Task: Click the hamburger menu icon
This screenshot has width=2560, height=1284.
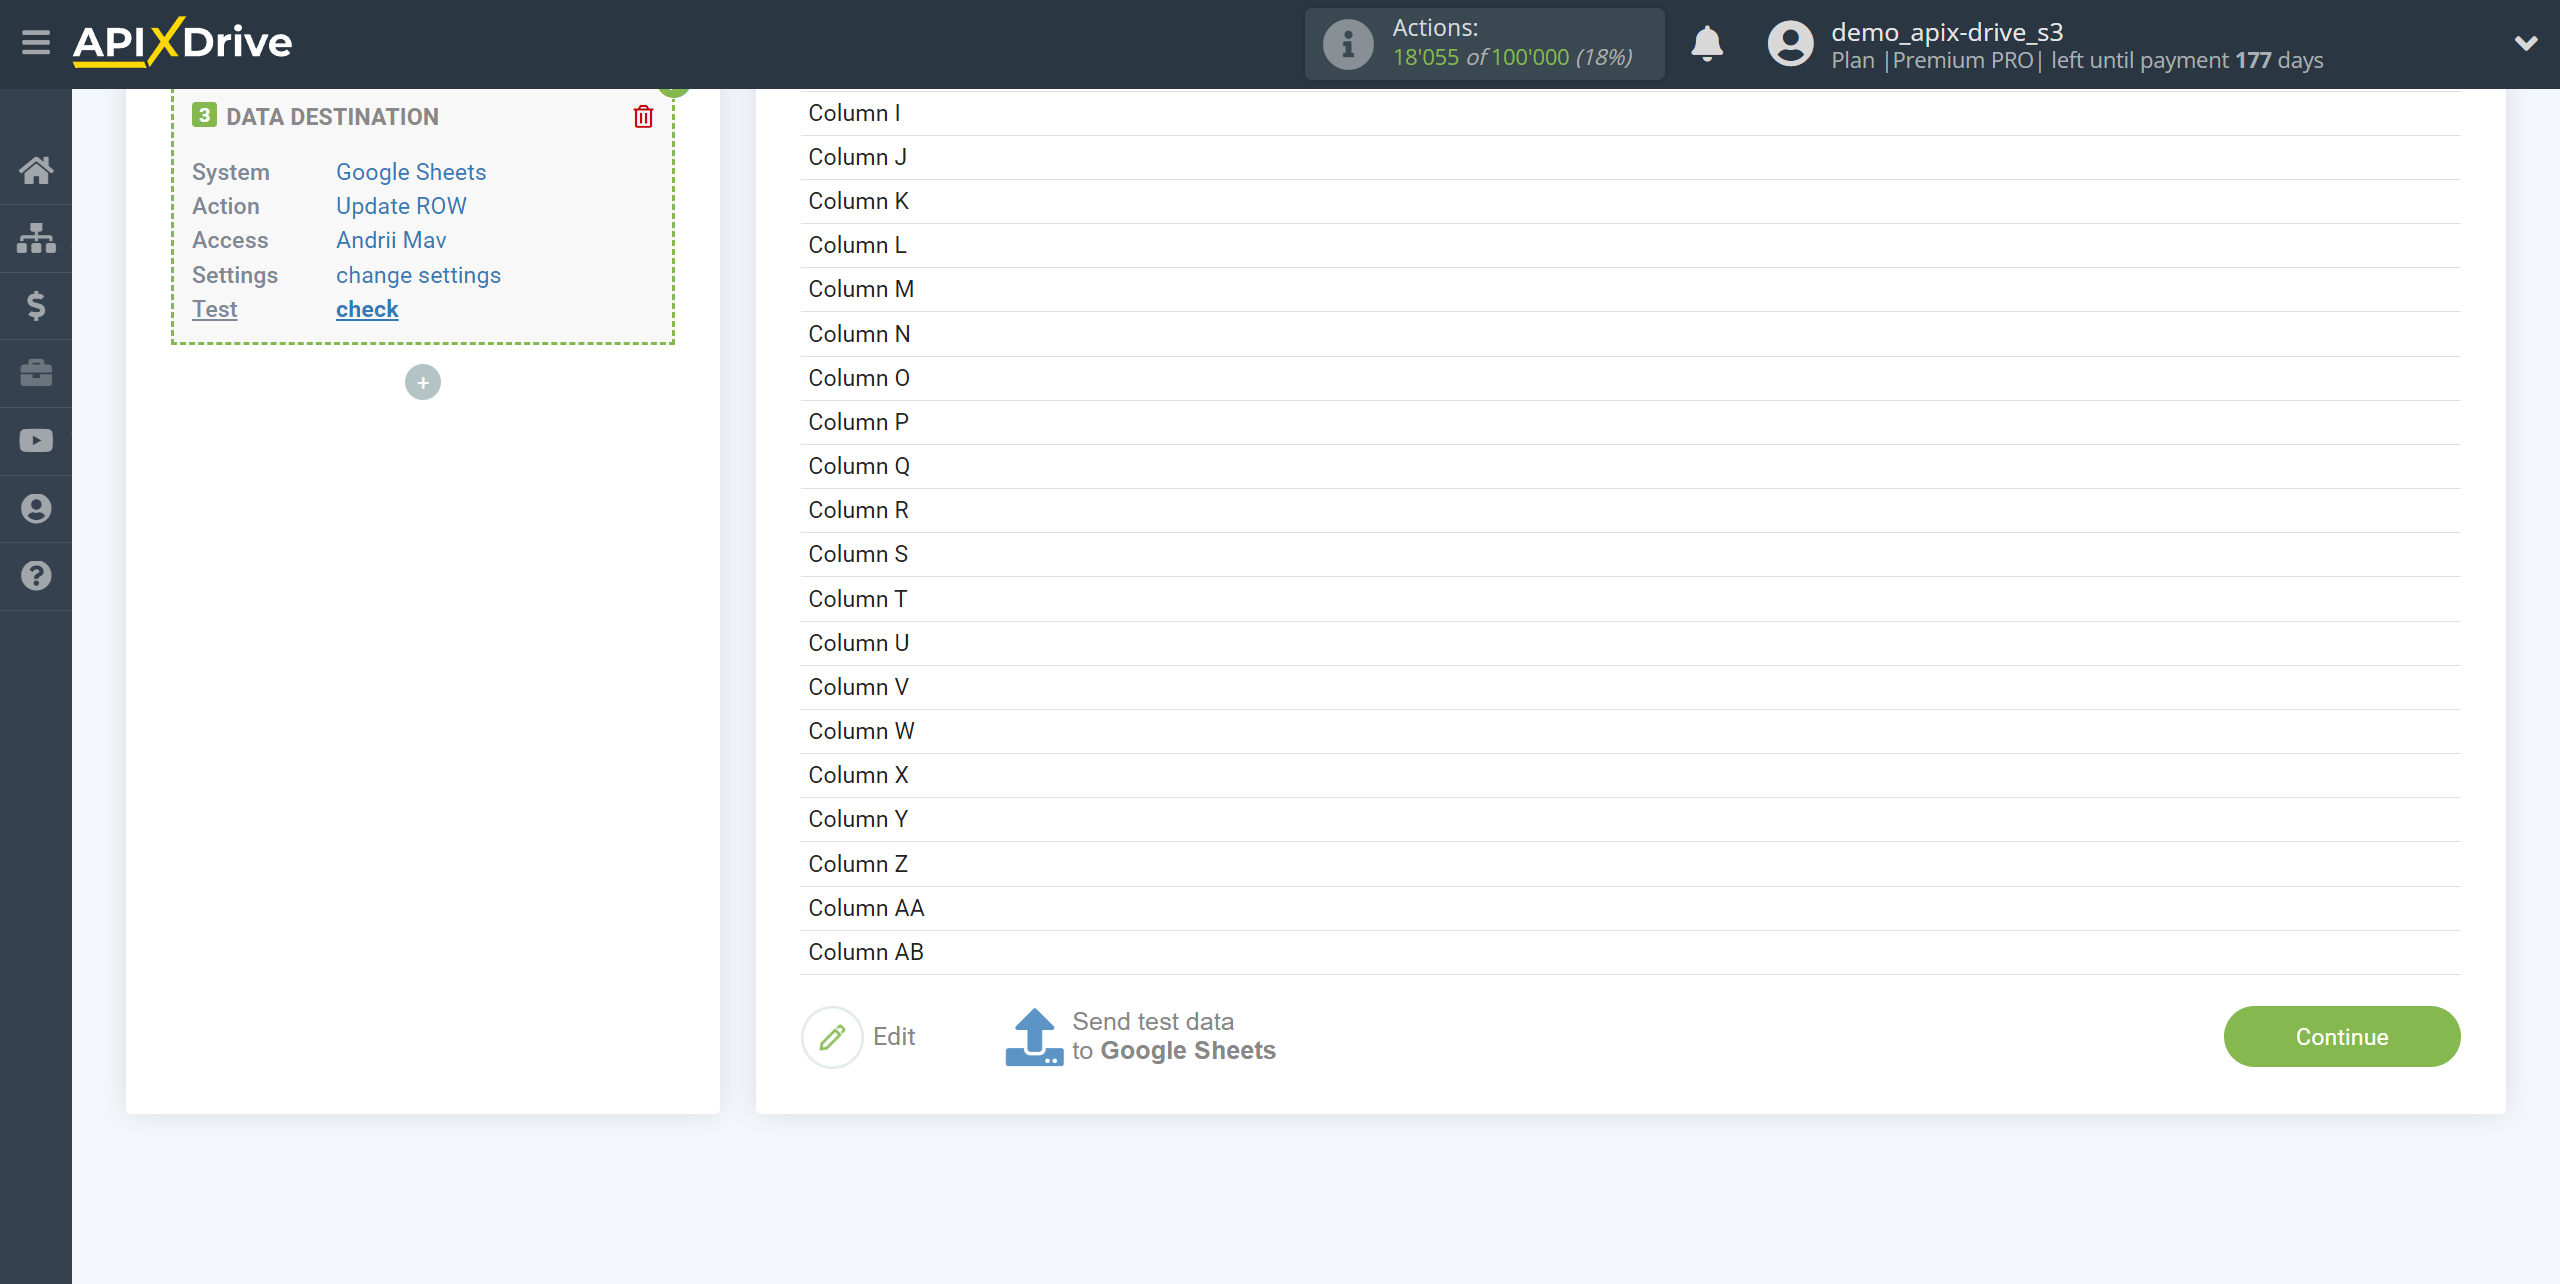Action: [34, 43]
